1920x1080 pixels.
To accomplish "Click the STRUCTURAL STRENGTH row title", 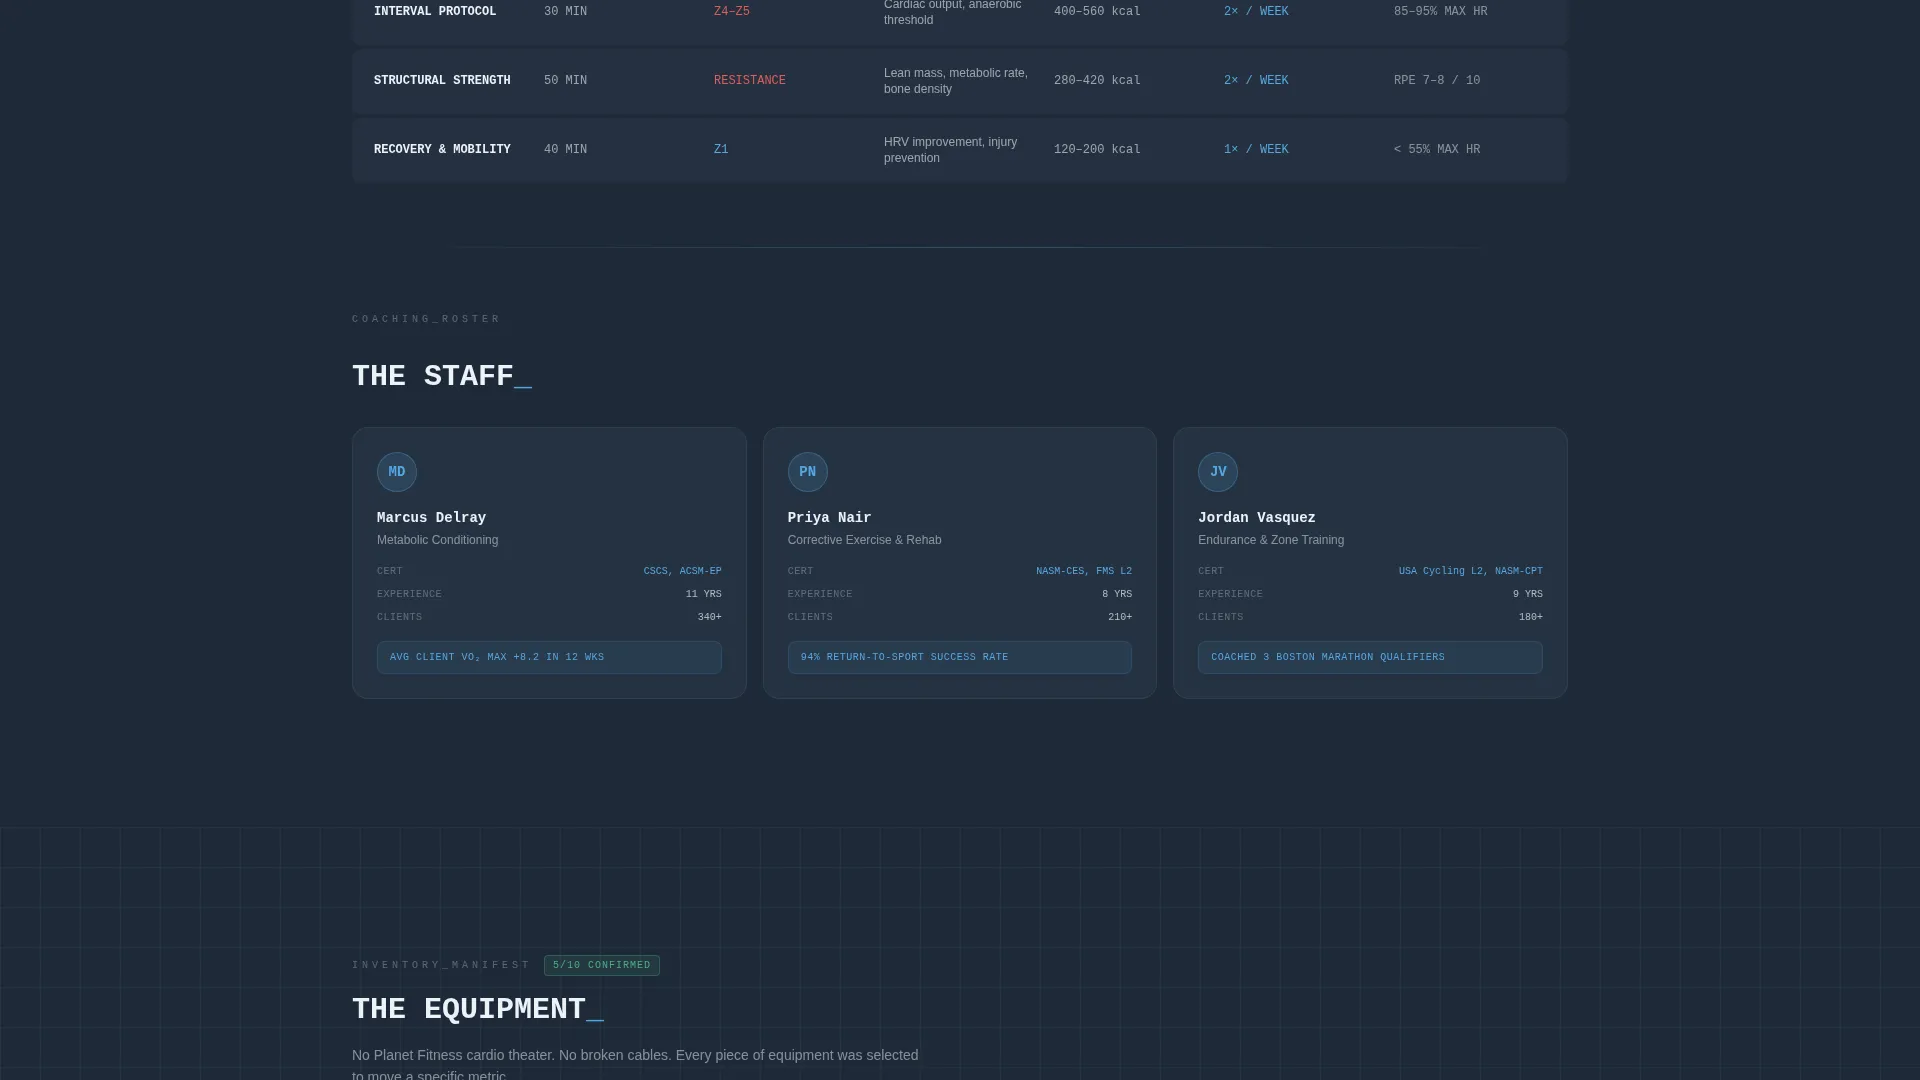I will tap(442, 81).
